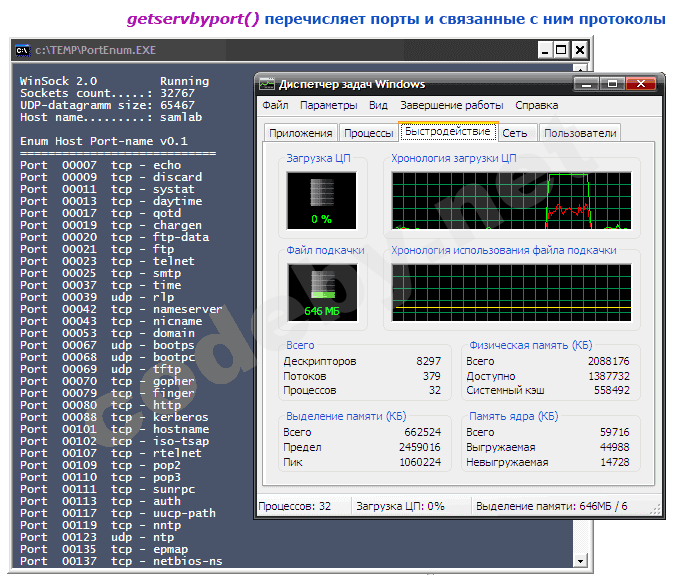Maximize the PortEnum console window

tap(561, 49)
